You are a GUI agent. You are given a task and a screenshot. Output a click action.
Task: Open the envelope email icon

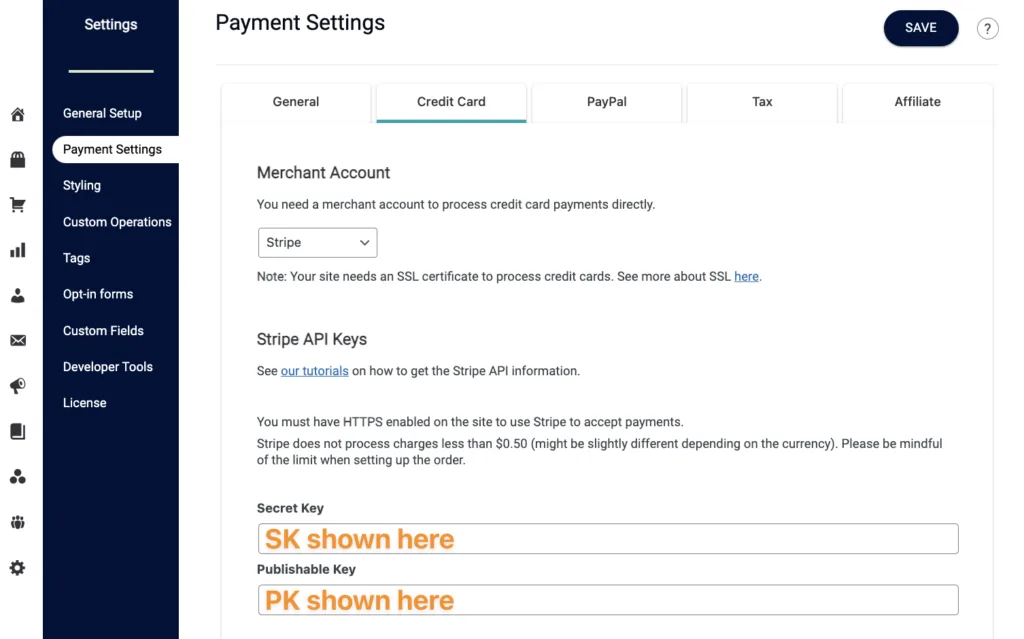pyautogui.click(x=18, y=341)
